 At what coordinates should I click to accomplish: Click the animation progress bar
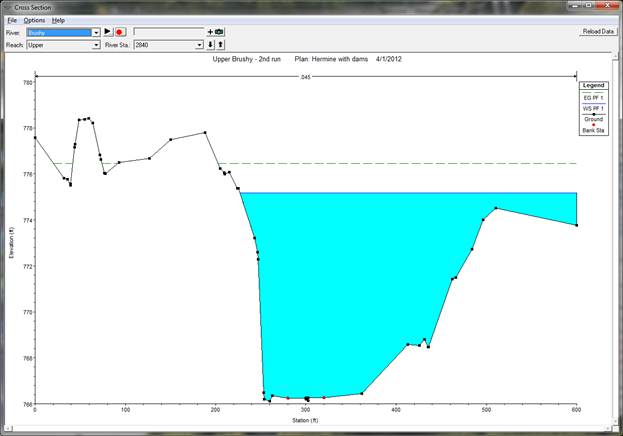(167, 32)
